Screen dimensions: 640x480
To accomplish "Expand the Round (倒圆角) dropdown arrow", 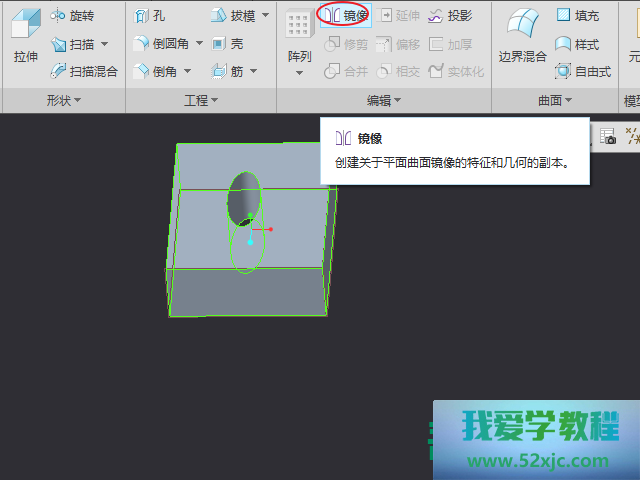I will click(x=200, y=44).
